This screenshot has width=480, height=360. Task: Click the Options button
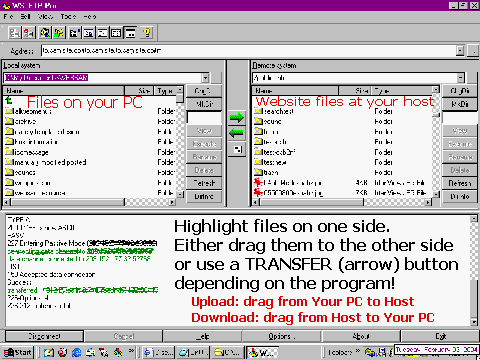pyautogui.click(x=282, y=336)
